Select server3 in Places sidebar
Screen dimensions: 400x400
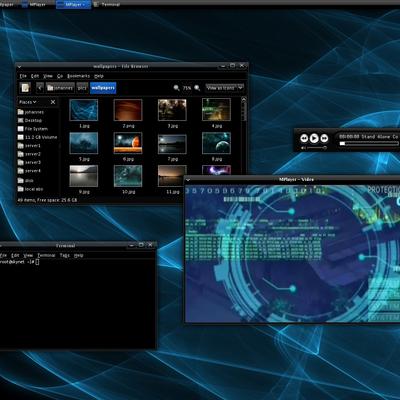click(29, 163)
